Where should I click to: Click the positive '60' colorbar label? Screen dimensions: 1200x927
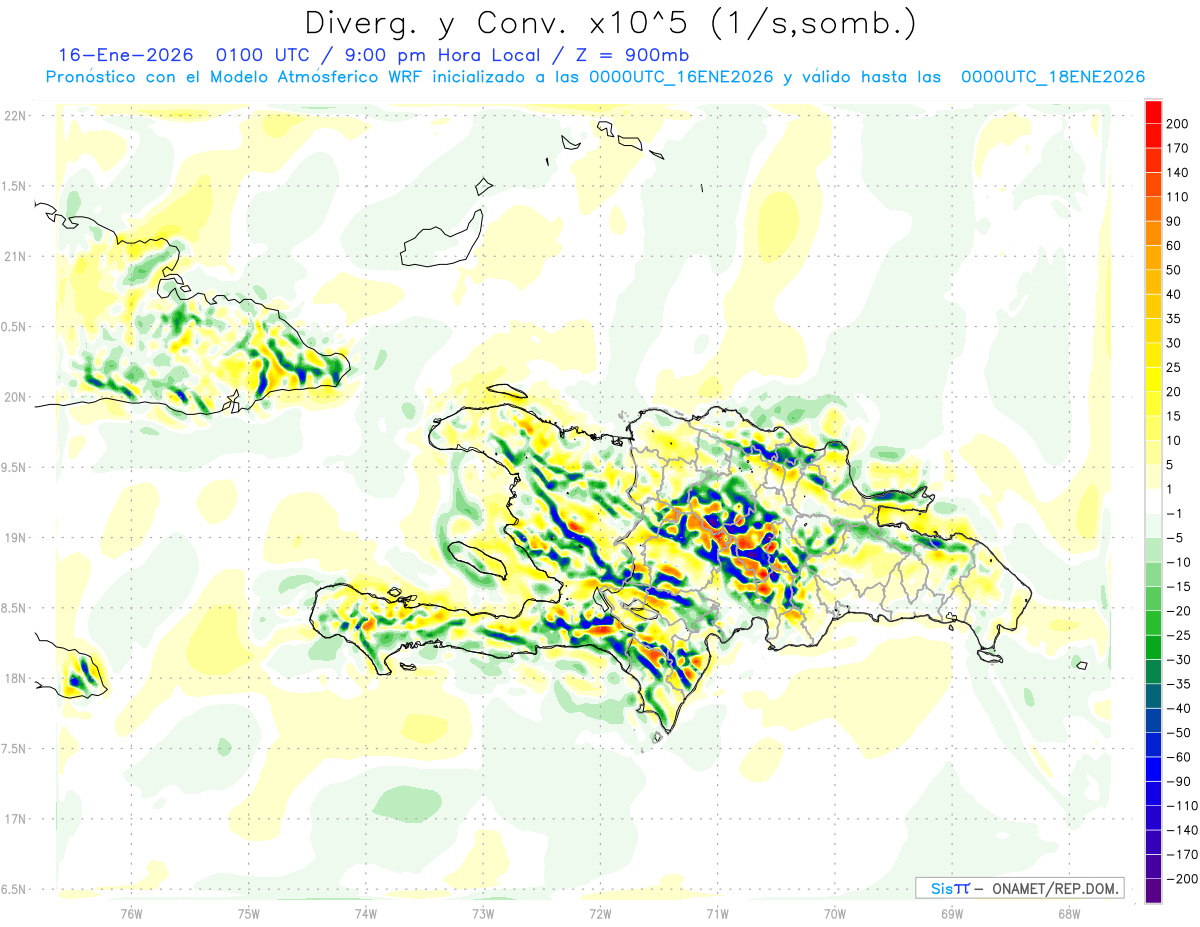(1174, 245)
